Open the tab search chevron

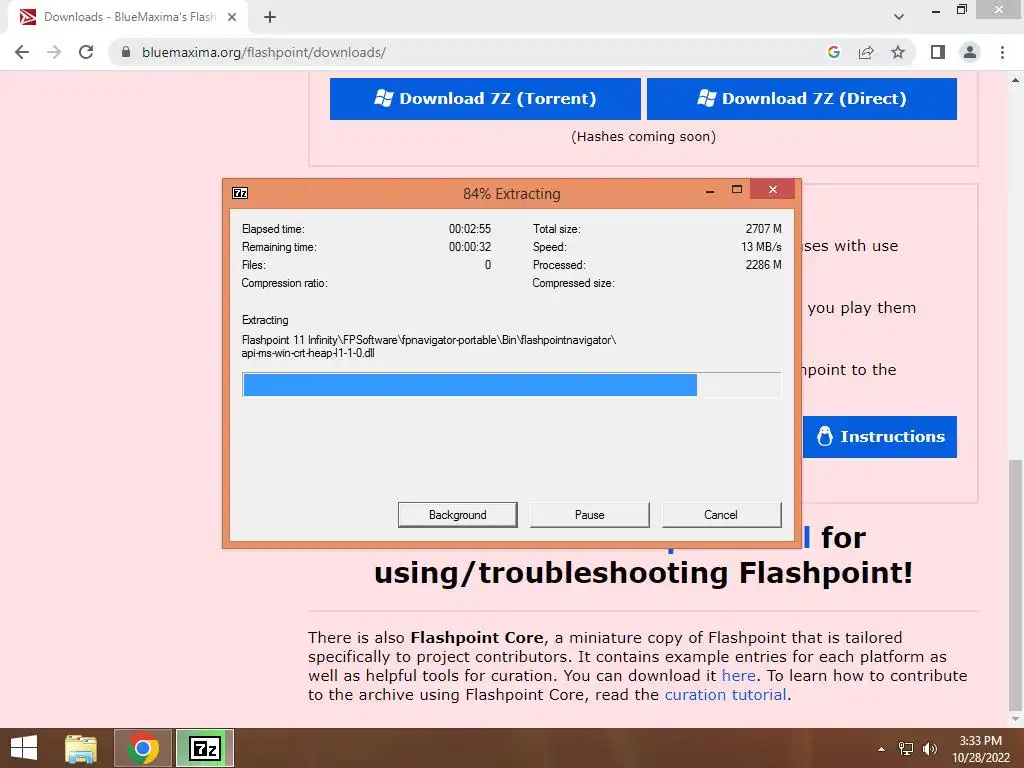point(899,17)
